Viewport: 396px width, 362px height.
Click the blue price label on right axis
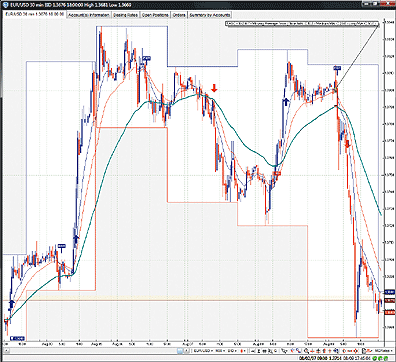click(390, 292)
